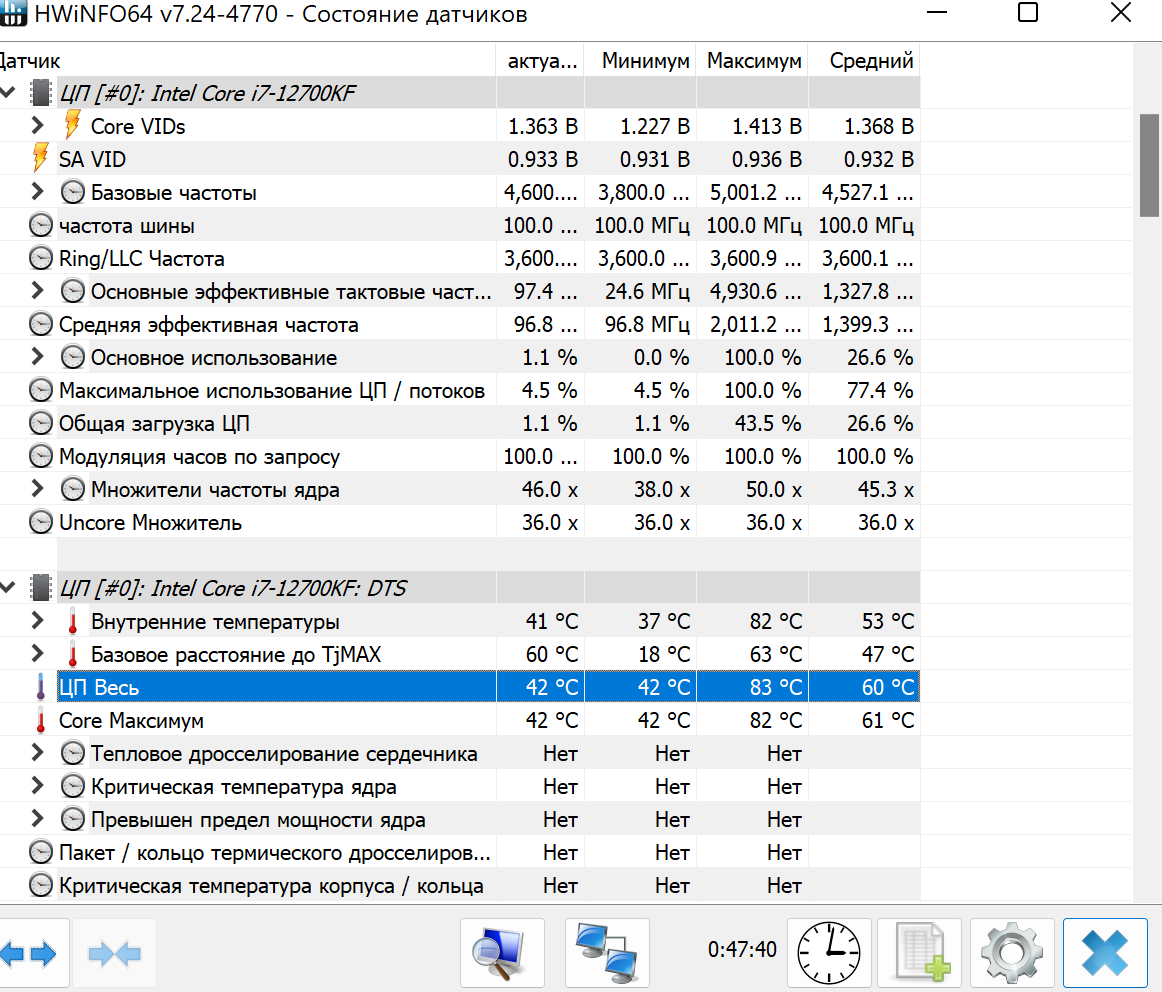Click thermometer icon beside Базовое расстояние до TjMAX
1162x992 pixels.
[x=73, y=654]
